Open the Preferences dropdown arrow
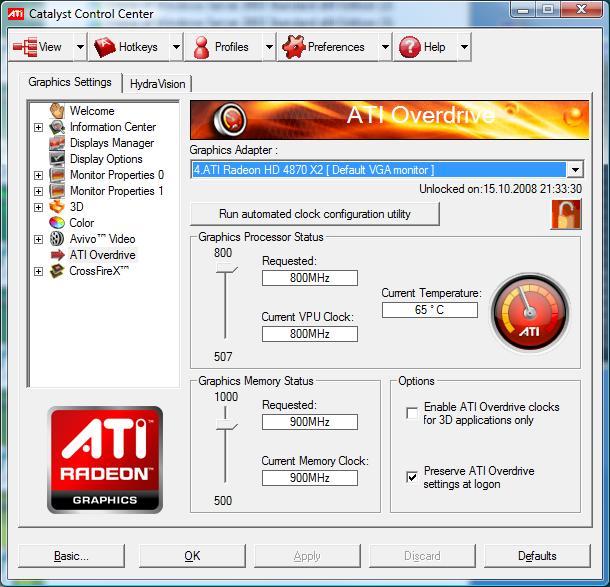Viewport: 610px width, 587px height. 385,47
